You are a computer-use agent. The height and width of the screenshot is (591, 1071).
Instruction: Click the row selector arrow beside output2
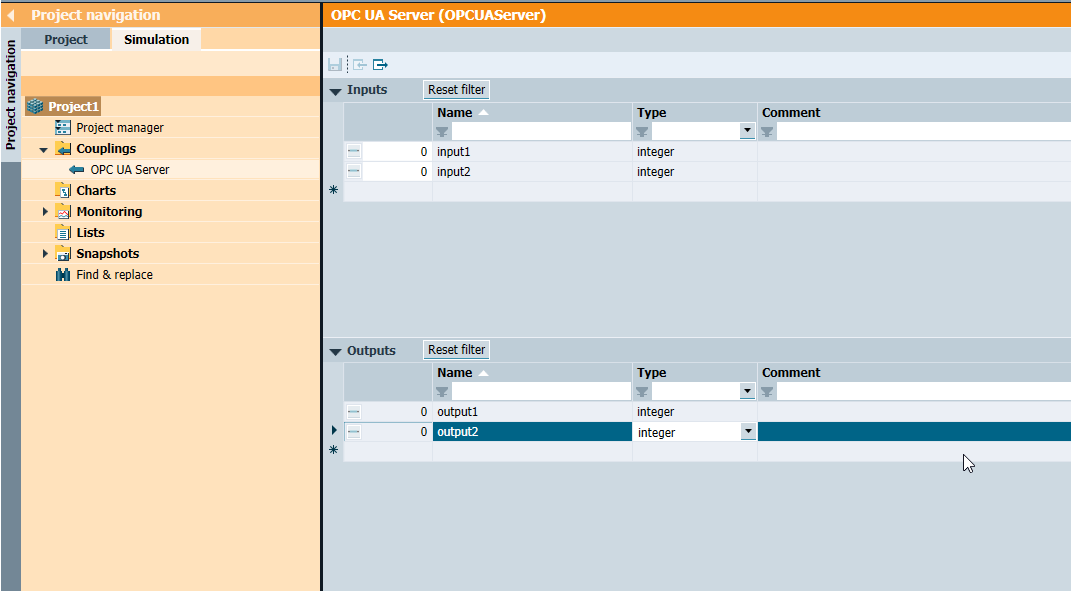coord(334,430)
